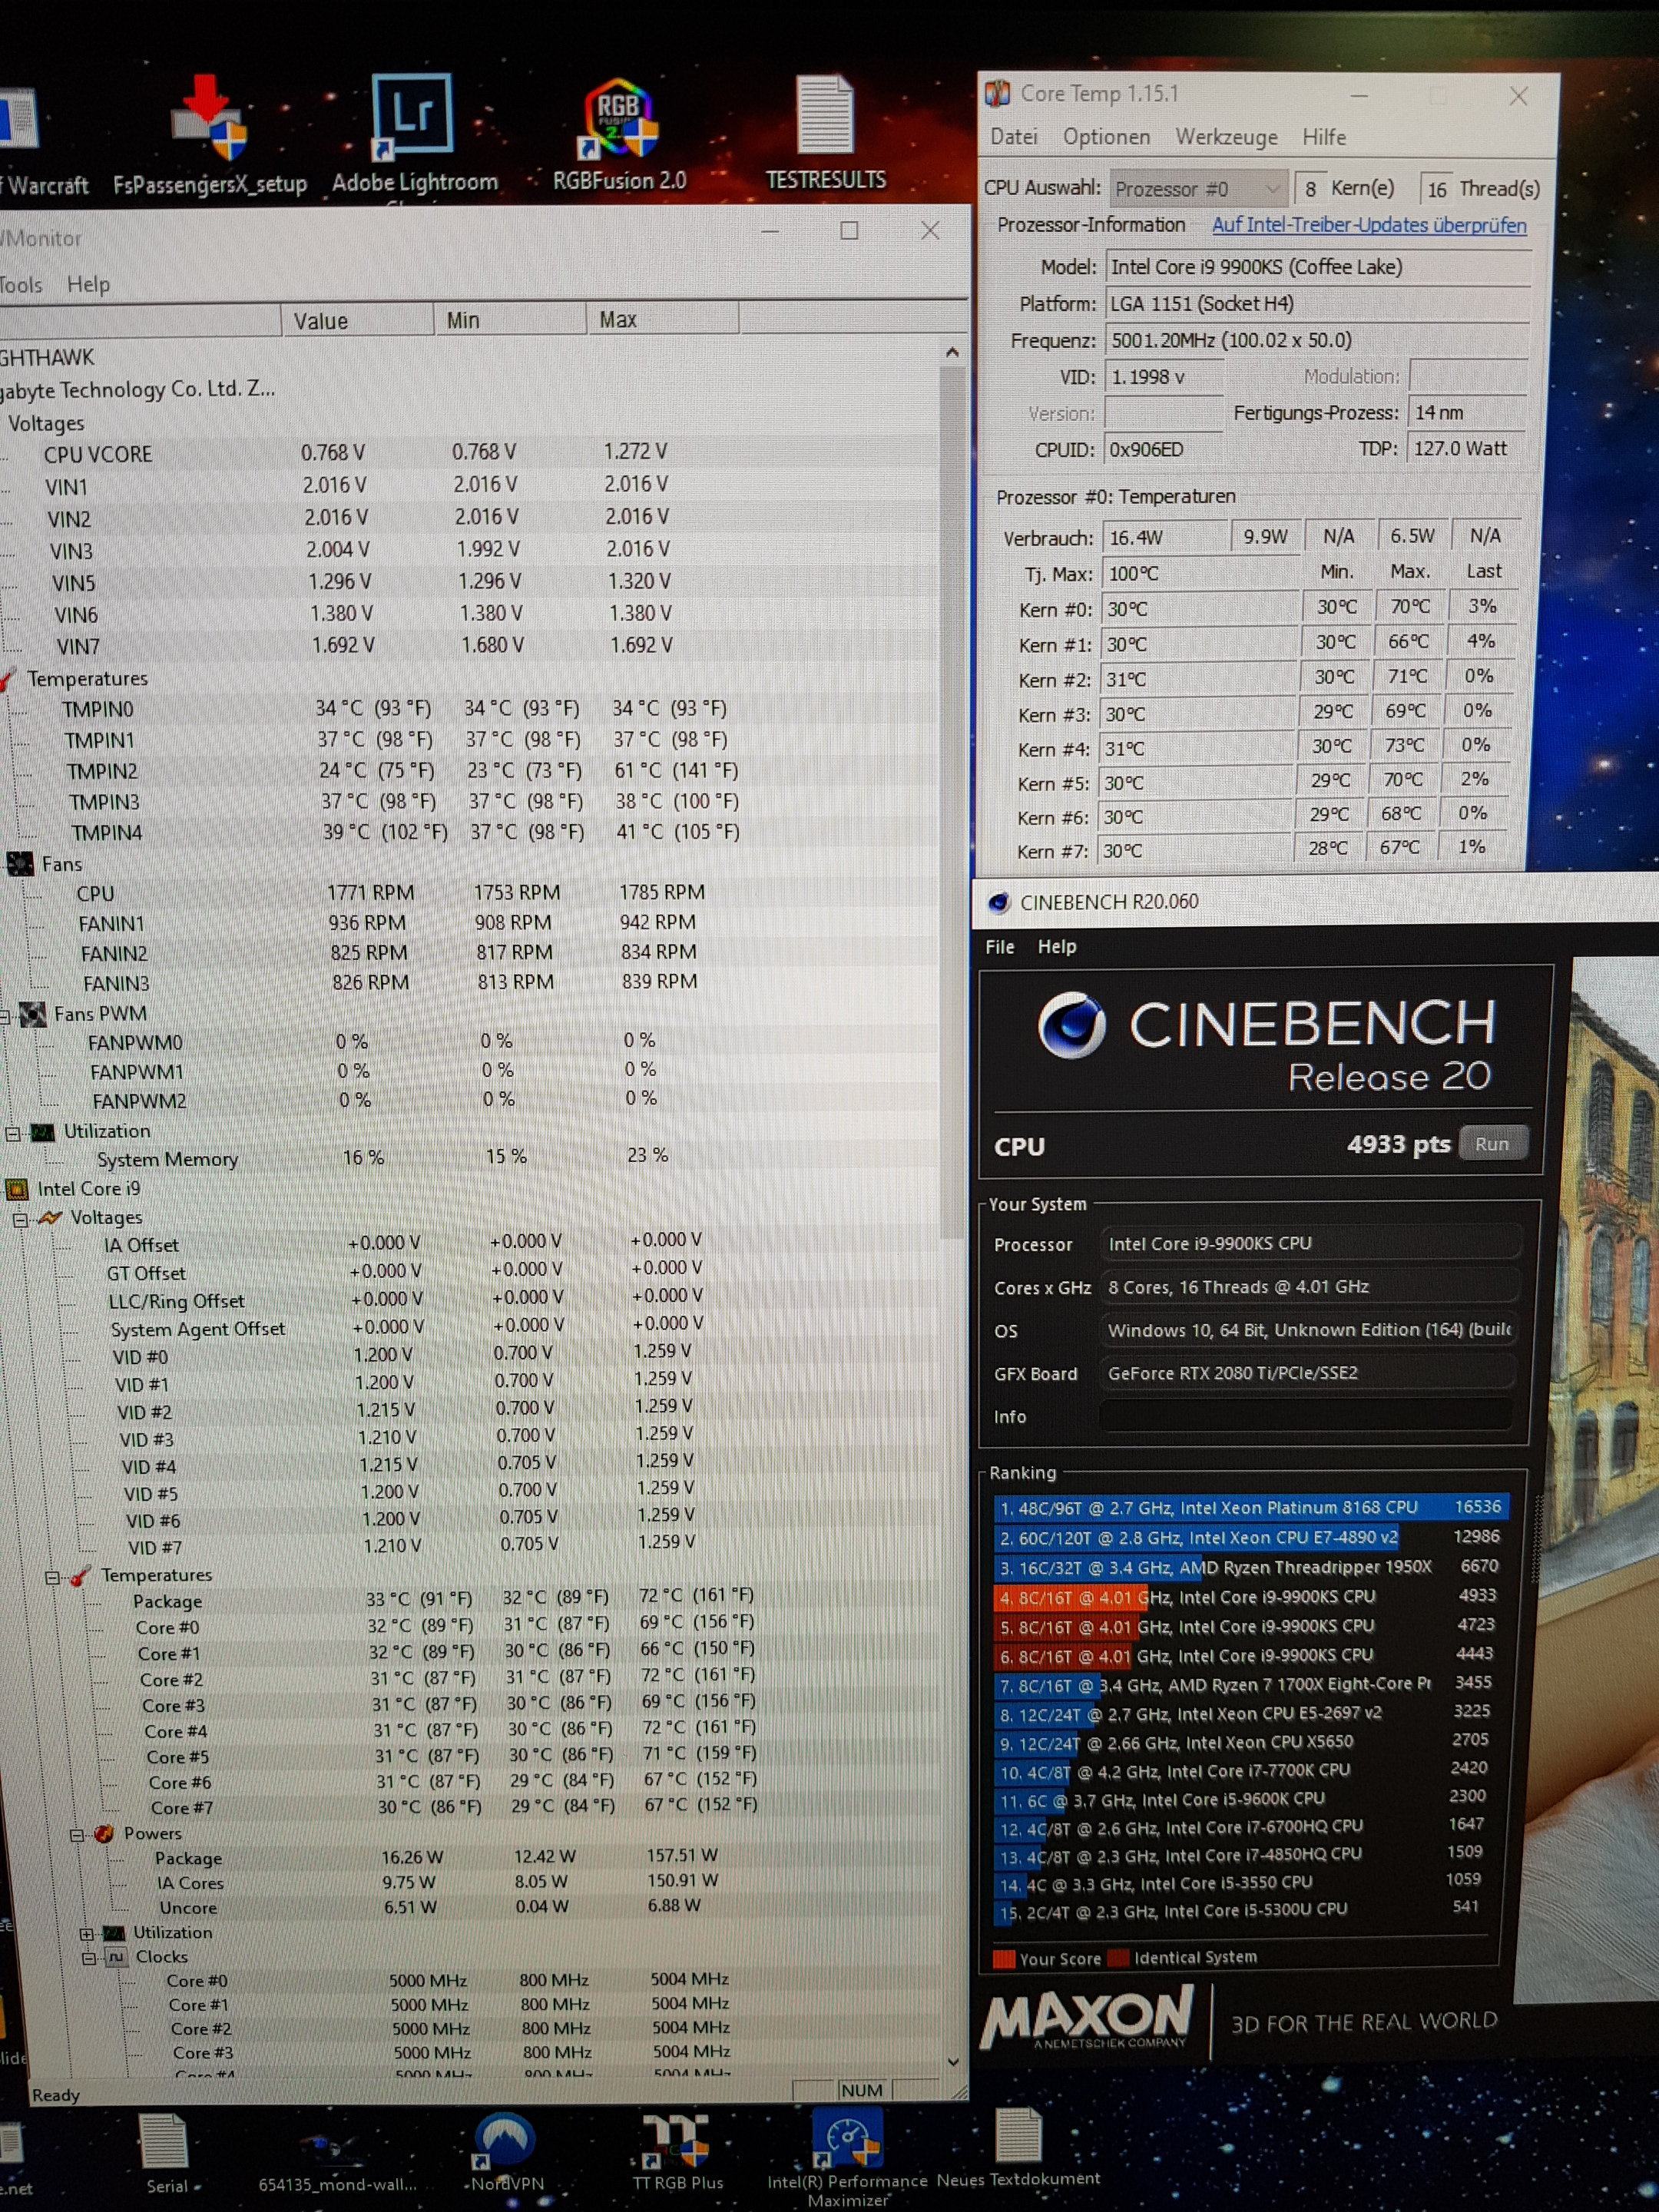Click the Fans category icon in HWMonitor
The image size is (1659, 2212).
[20, 863]
